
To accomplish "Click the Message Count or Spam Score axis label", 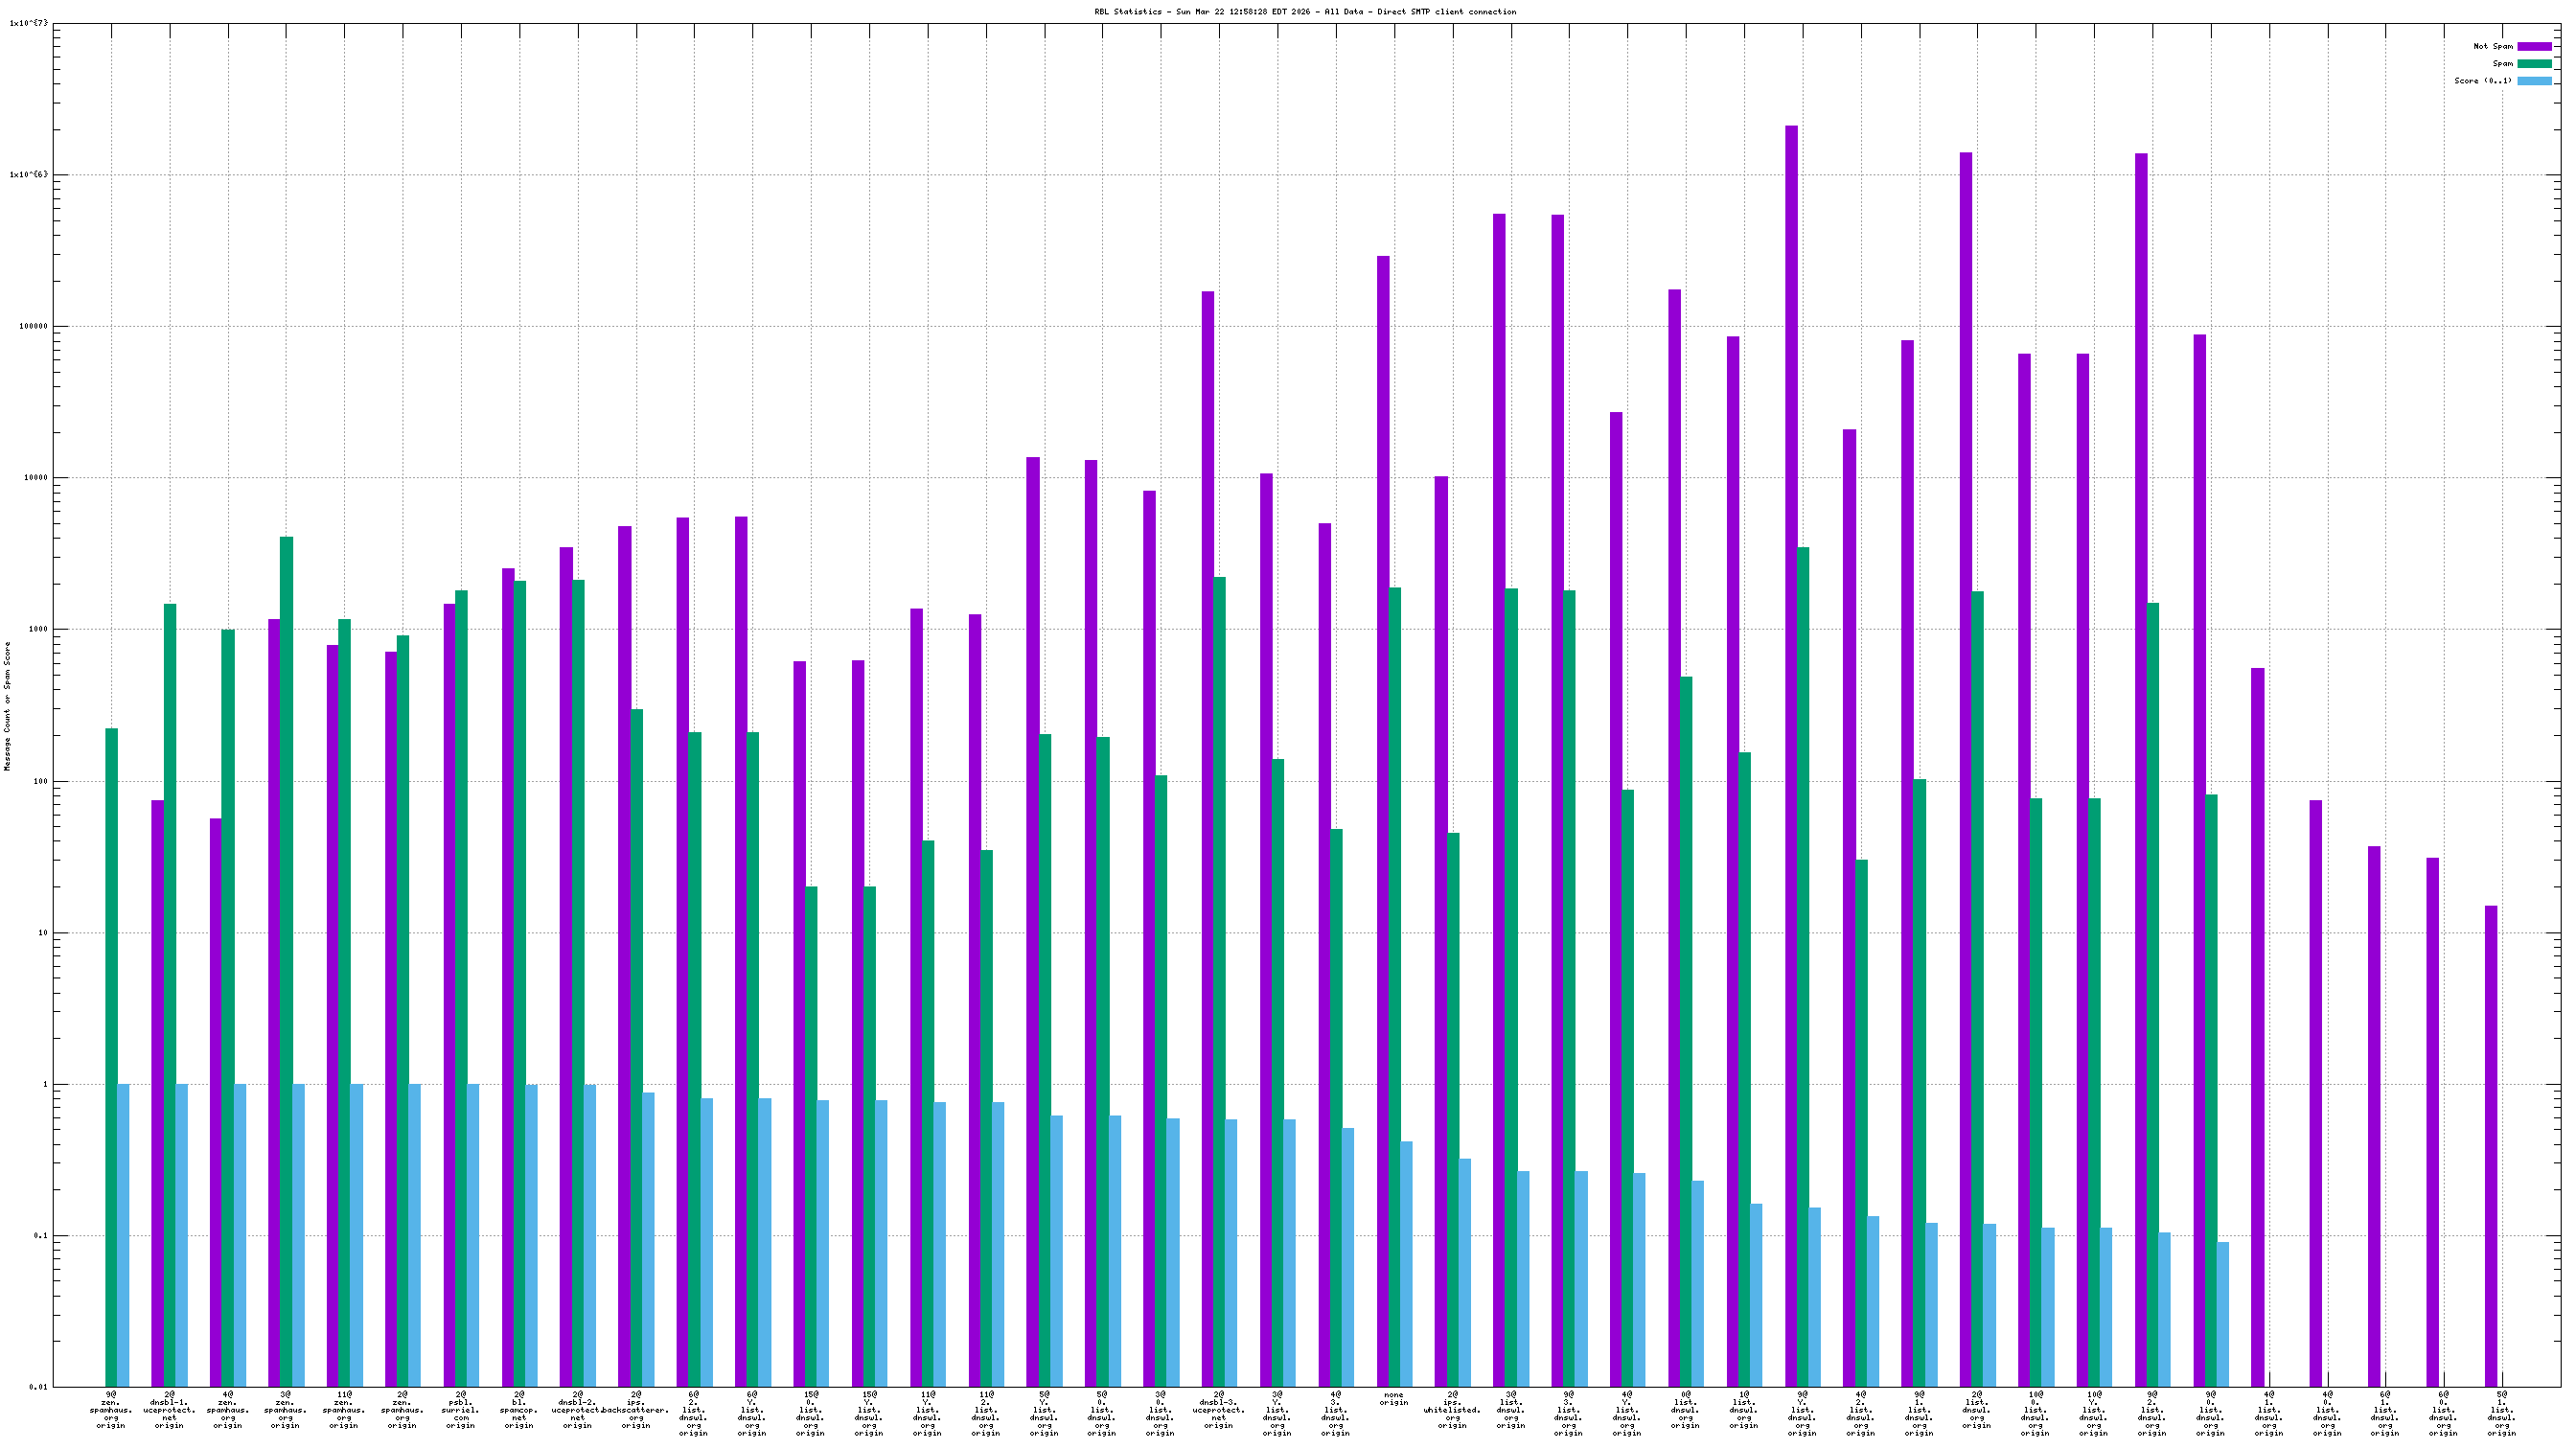I will [7, 706].
